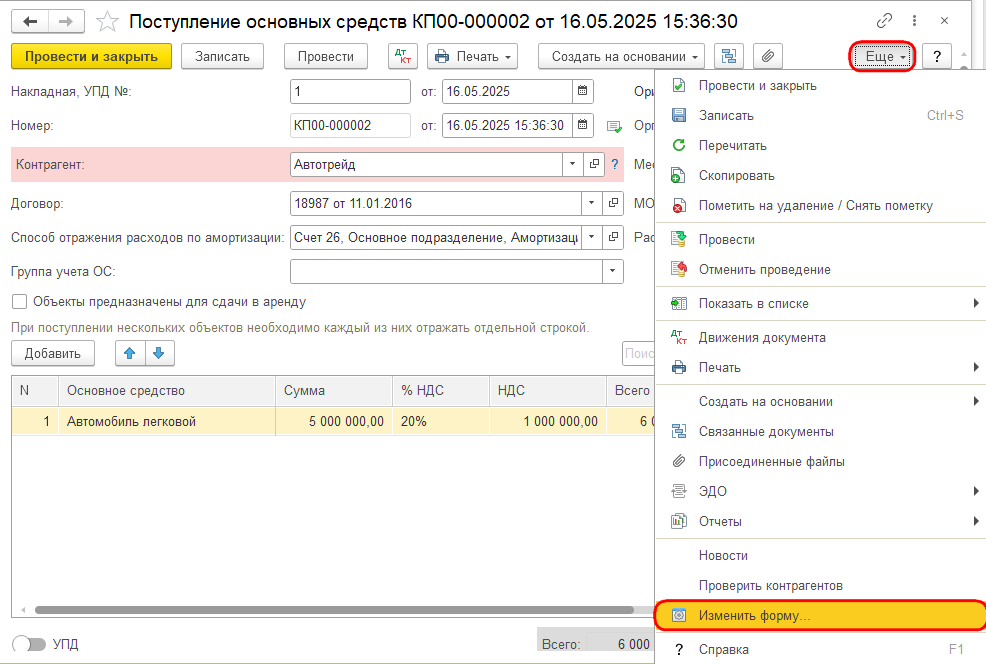The image size is (986, 664).
Task: Select 'Изменить форму...' menu item
Action: point(820,616)
